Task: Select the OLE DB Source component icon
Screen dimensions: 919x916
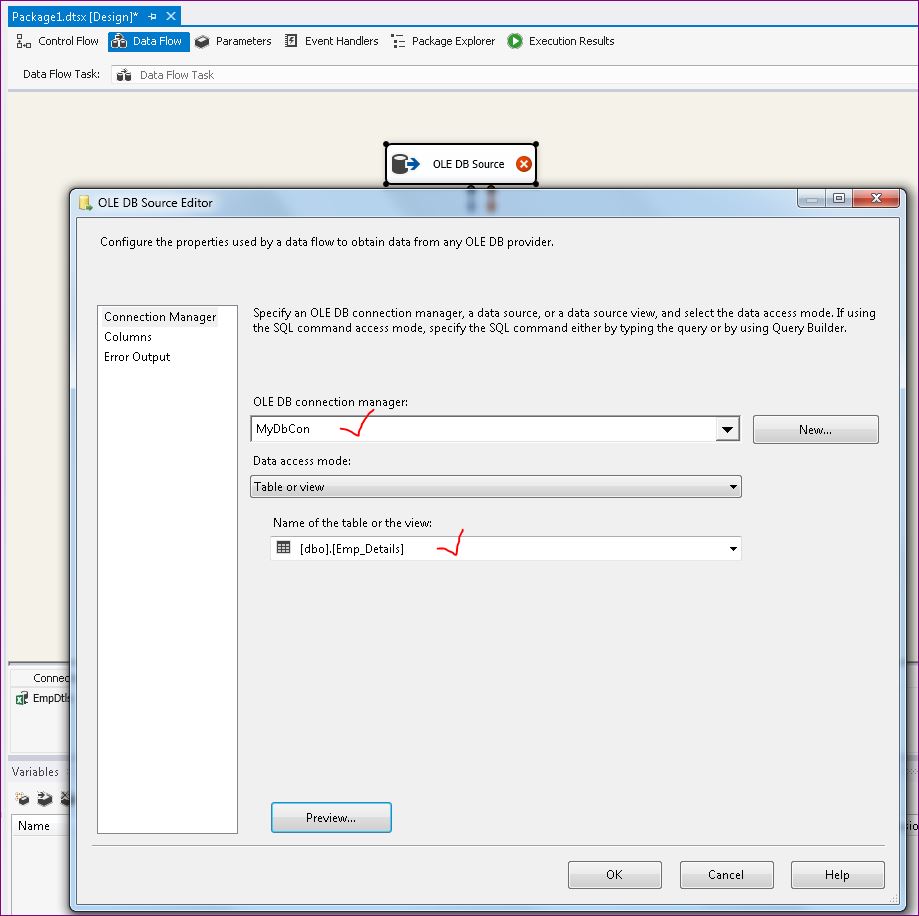Action: coord(404,162)
